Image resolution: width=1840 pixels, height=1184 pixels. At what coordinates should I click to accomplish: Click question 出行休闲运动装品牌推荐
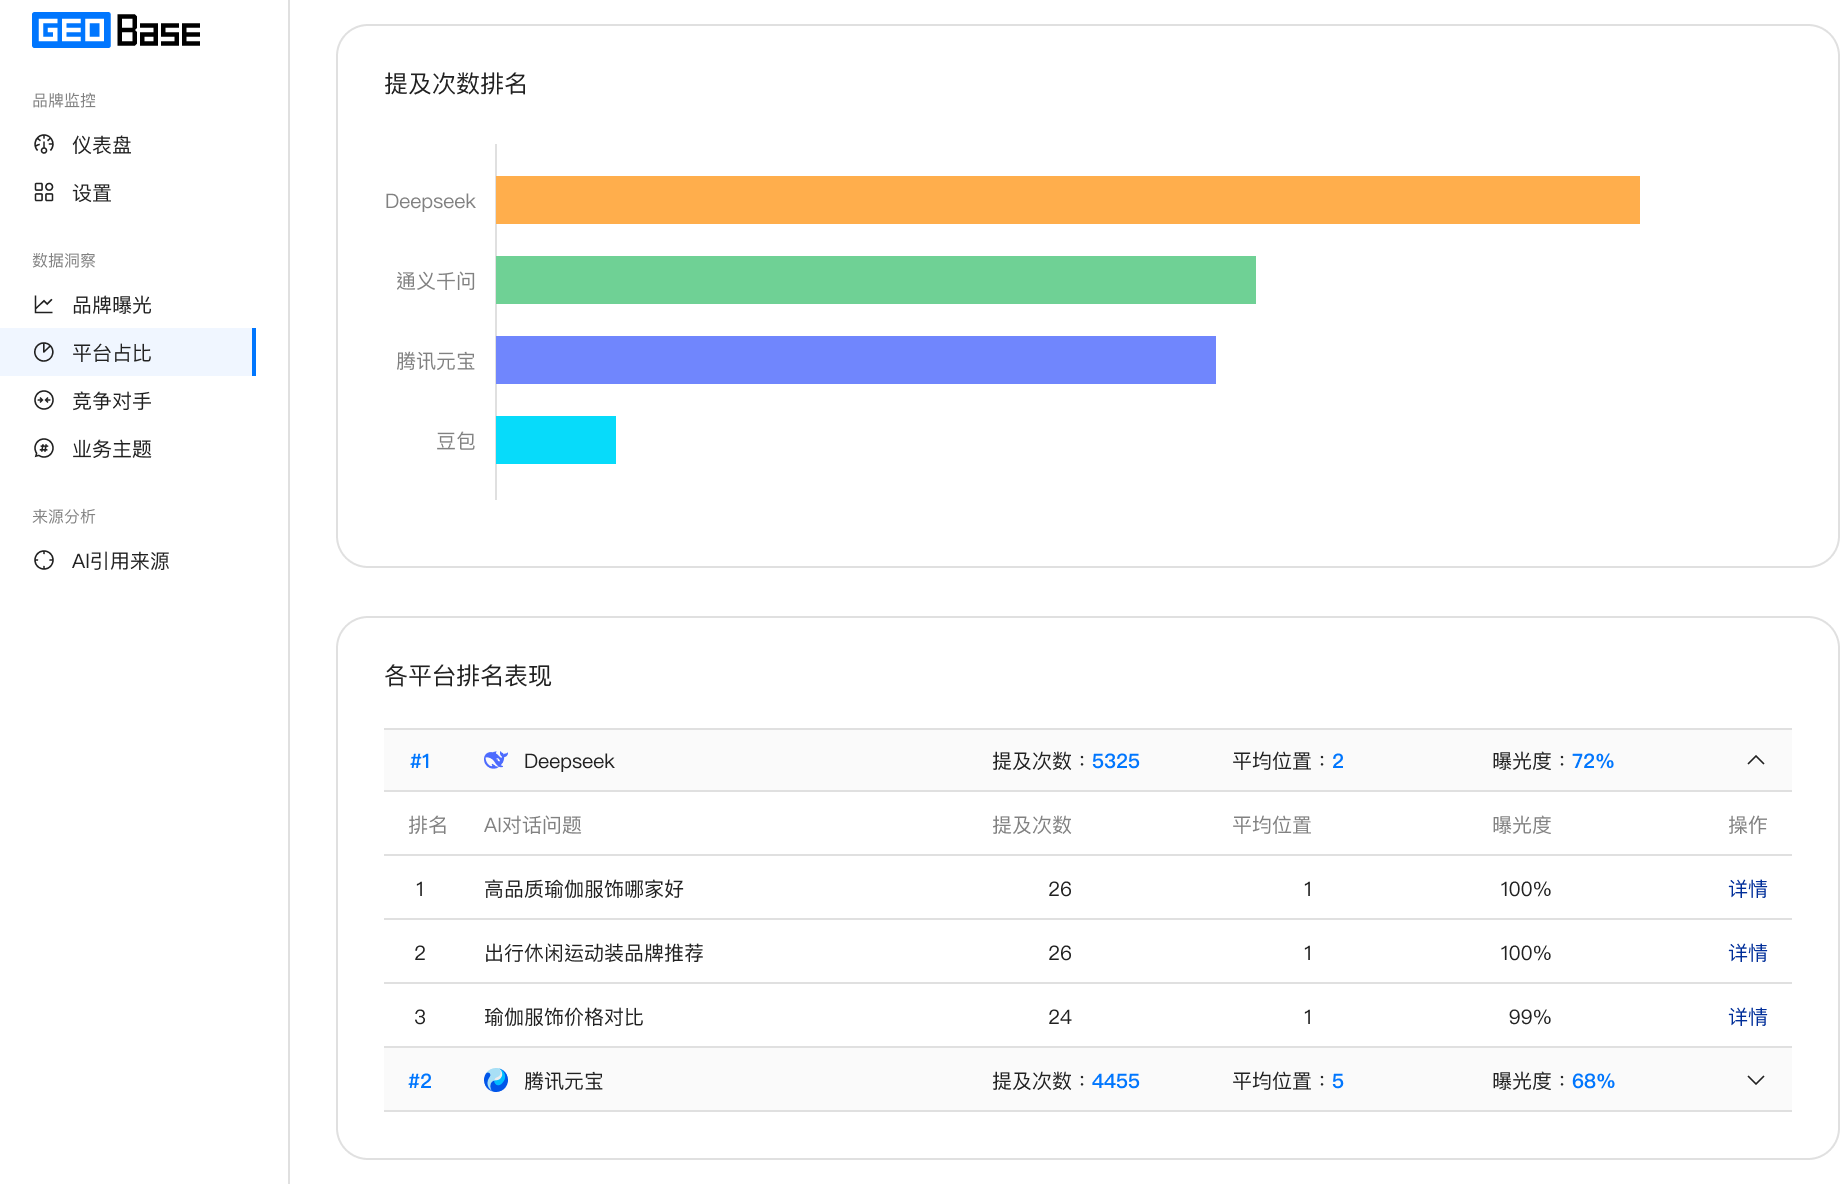pyautogui.click(x=594, y=952)
